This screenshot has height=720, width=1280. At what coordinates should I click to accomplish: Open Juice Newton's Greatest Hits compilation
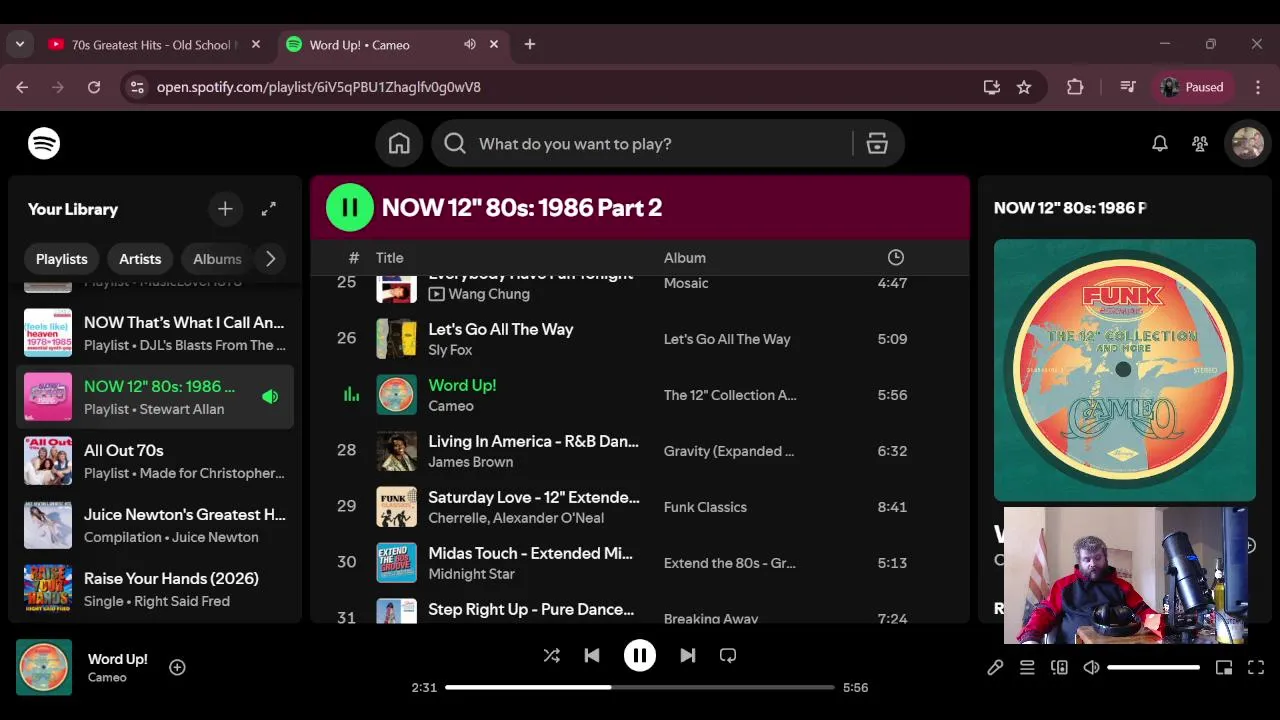point(155,525)
